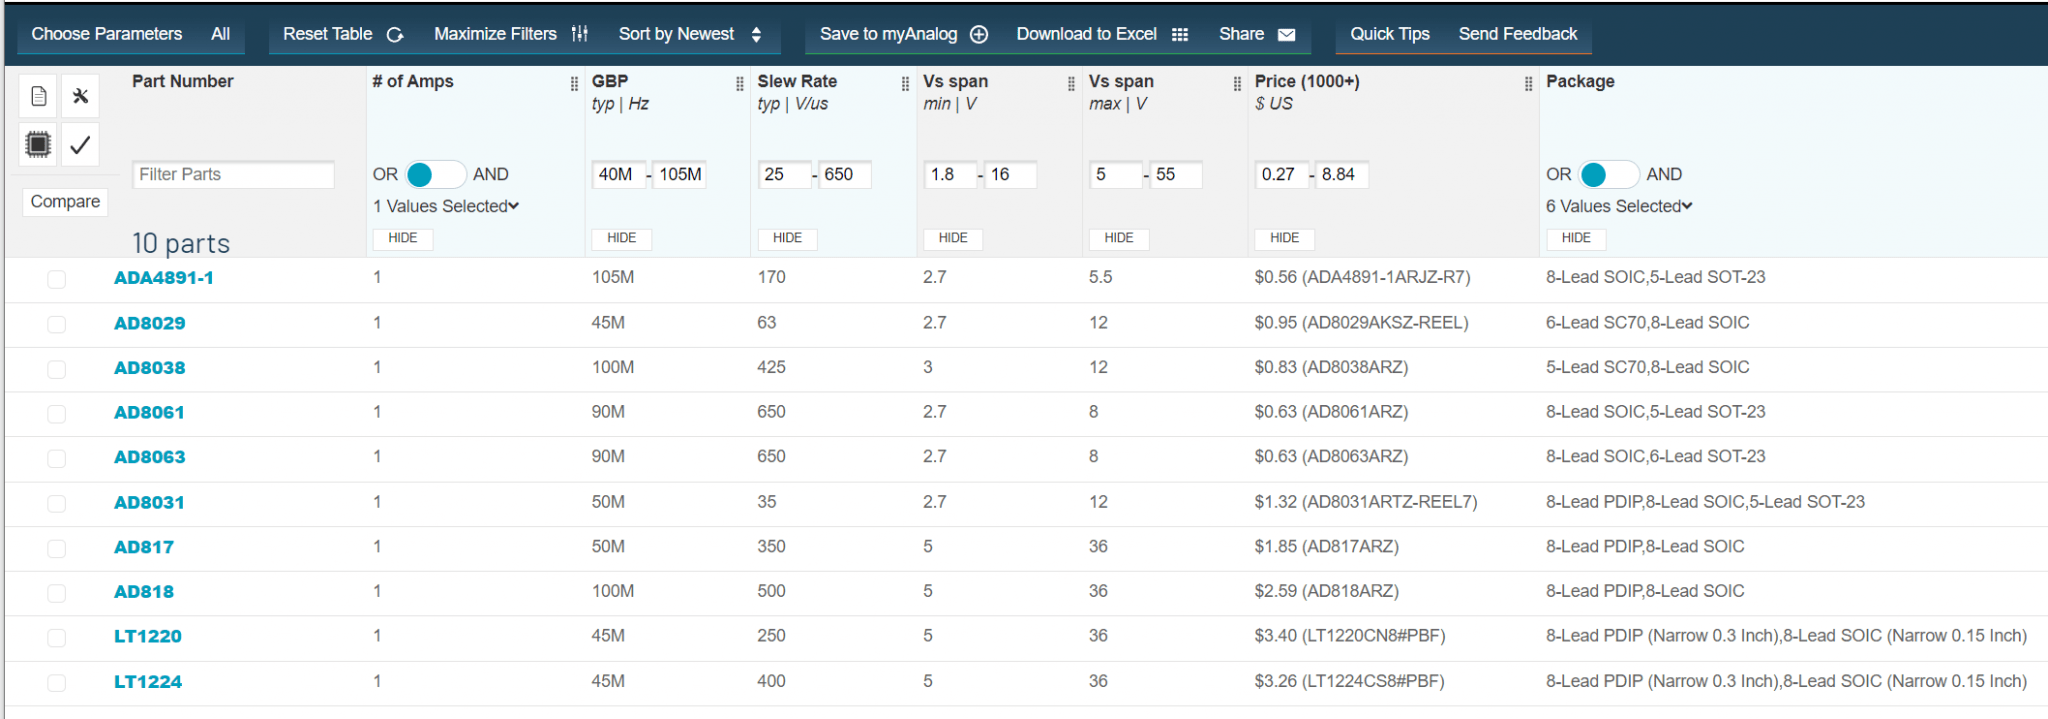Open the LT1220 part link

click(x=148, y=636)
